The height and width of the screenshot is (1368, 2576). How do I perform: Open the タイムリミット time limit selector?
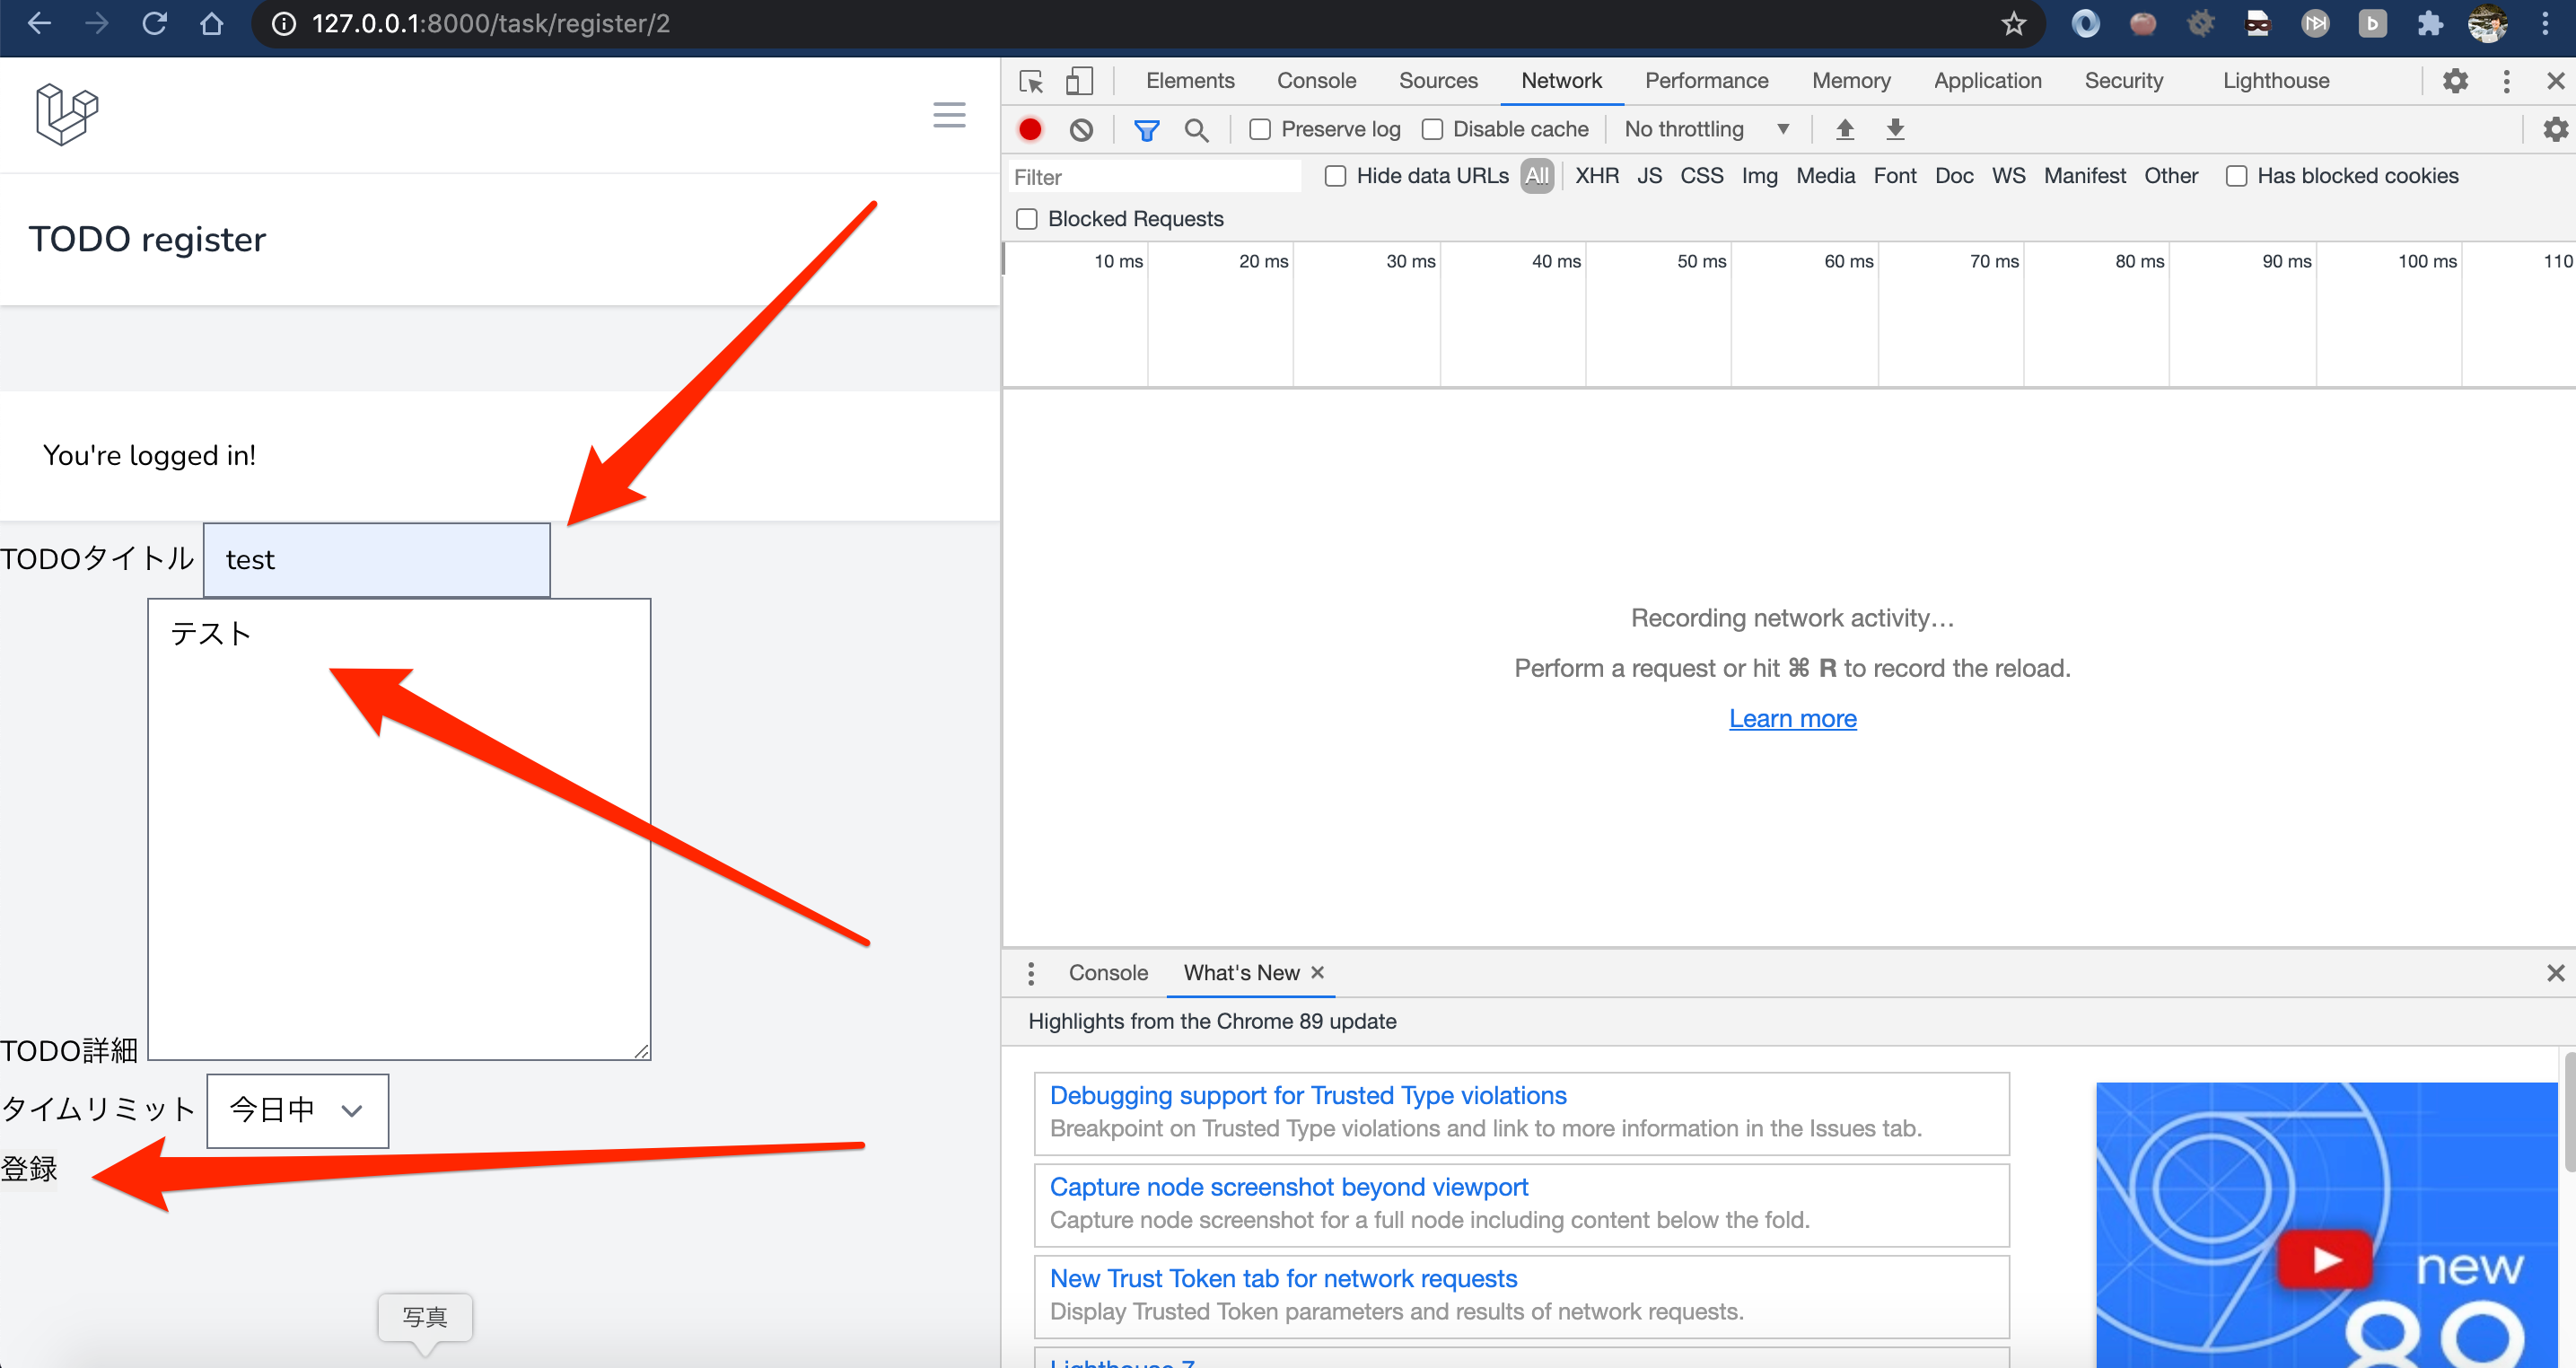coord(296,1110)
